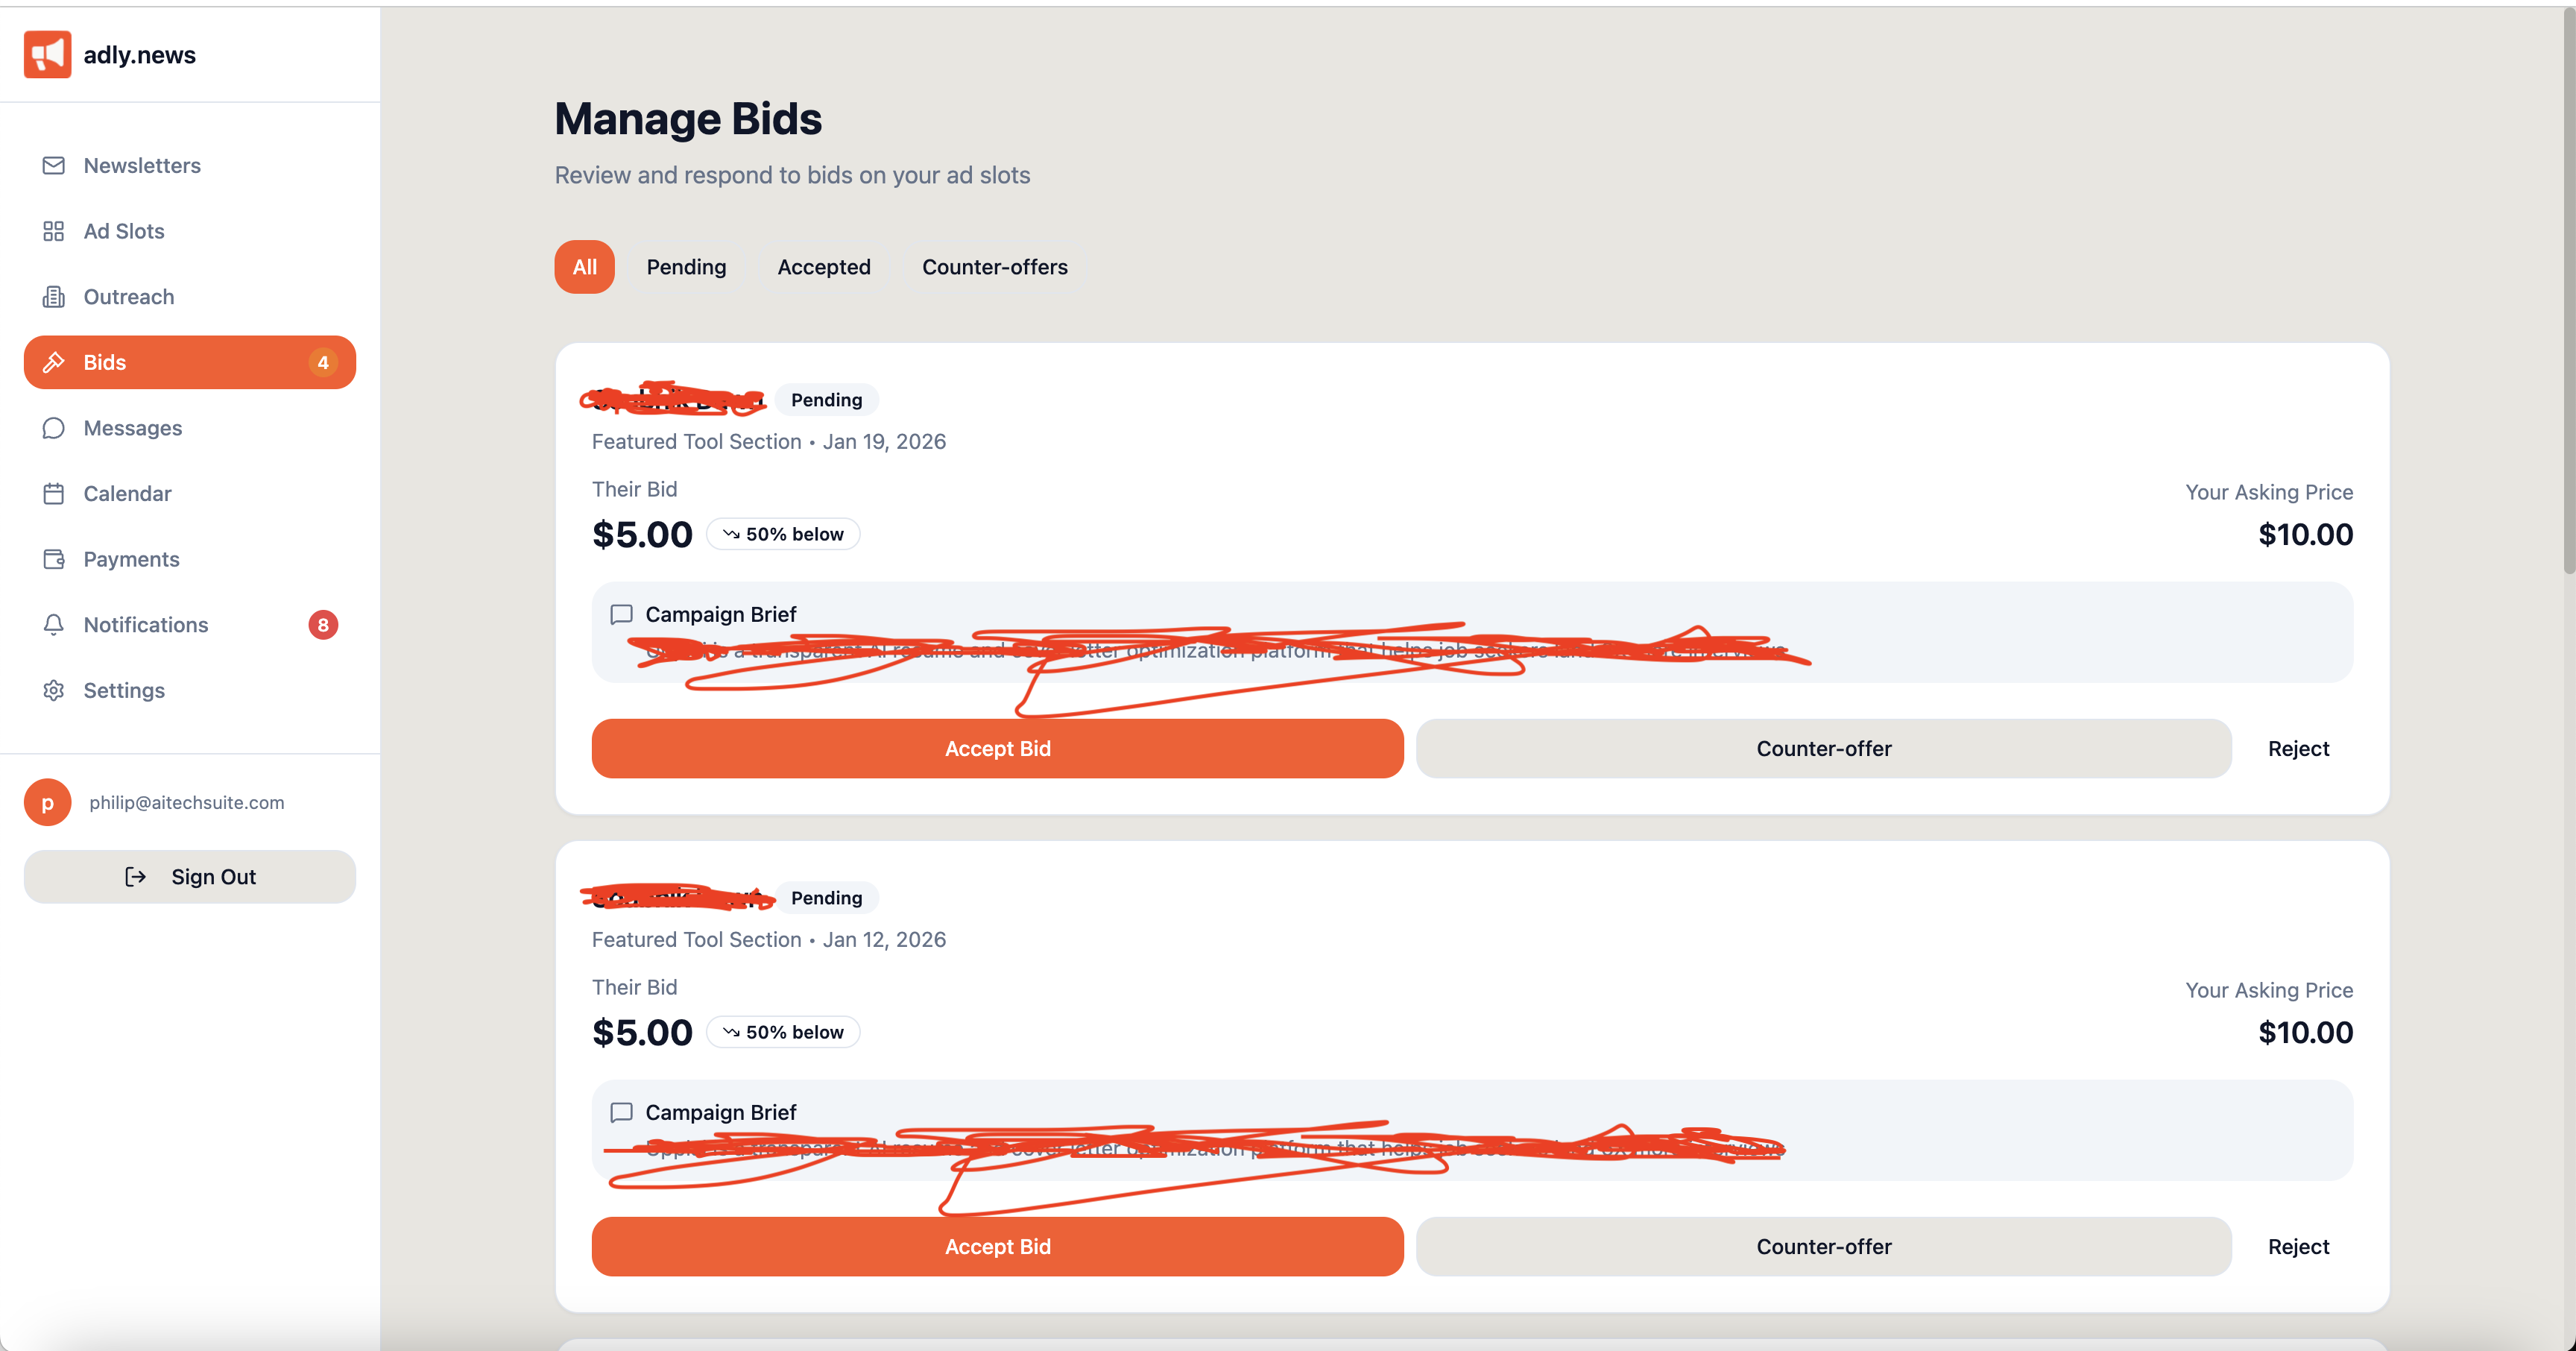2576x1351 pixels.
Task: Sign out of the account
Action: pos(190,877)
